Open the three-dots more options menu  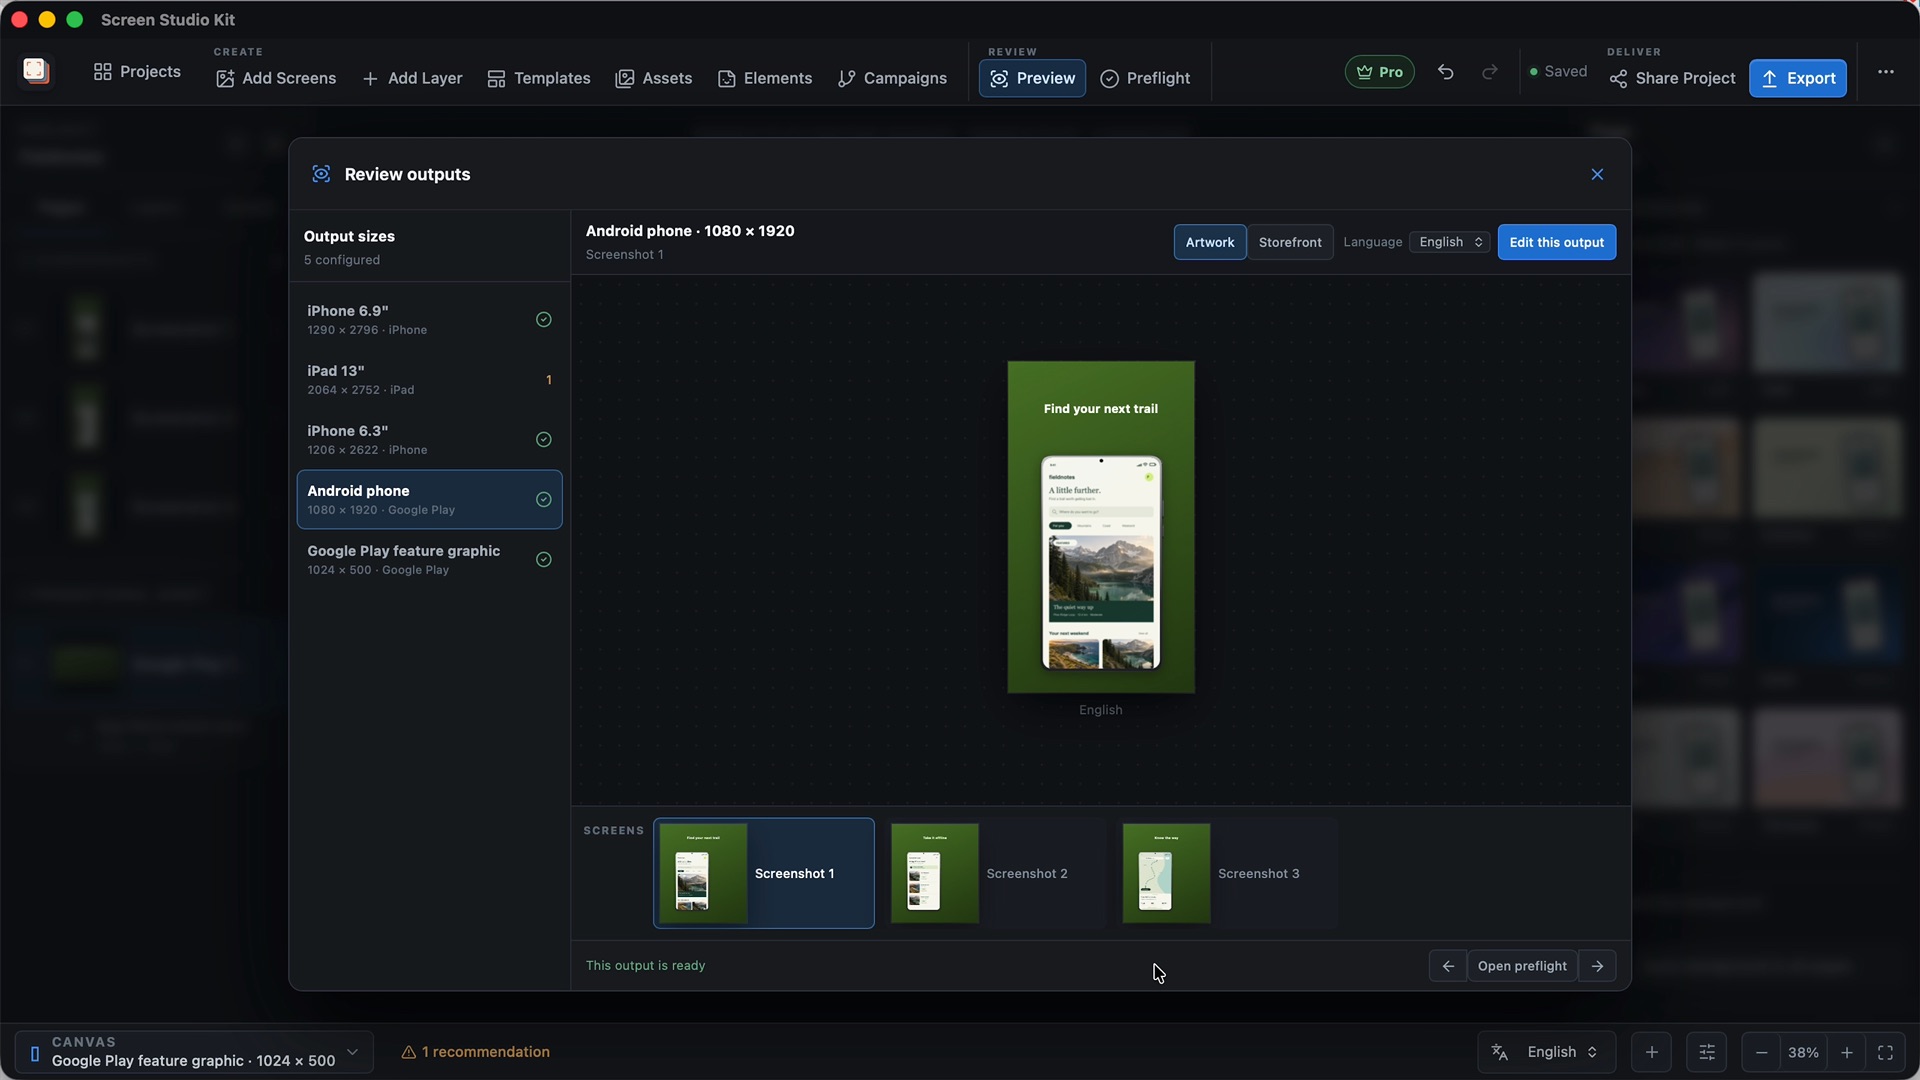(1885, 72)
